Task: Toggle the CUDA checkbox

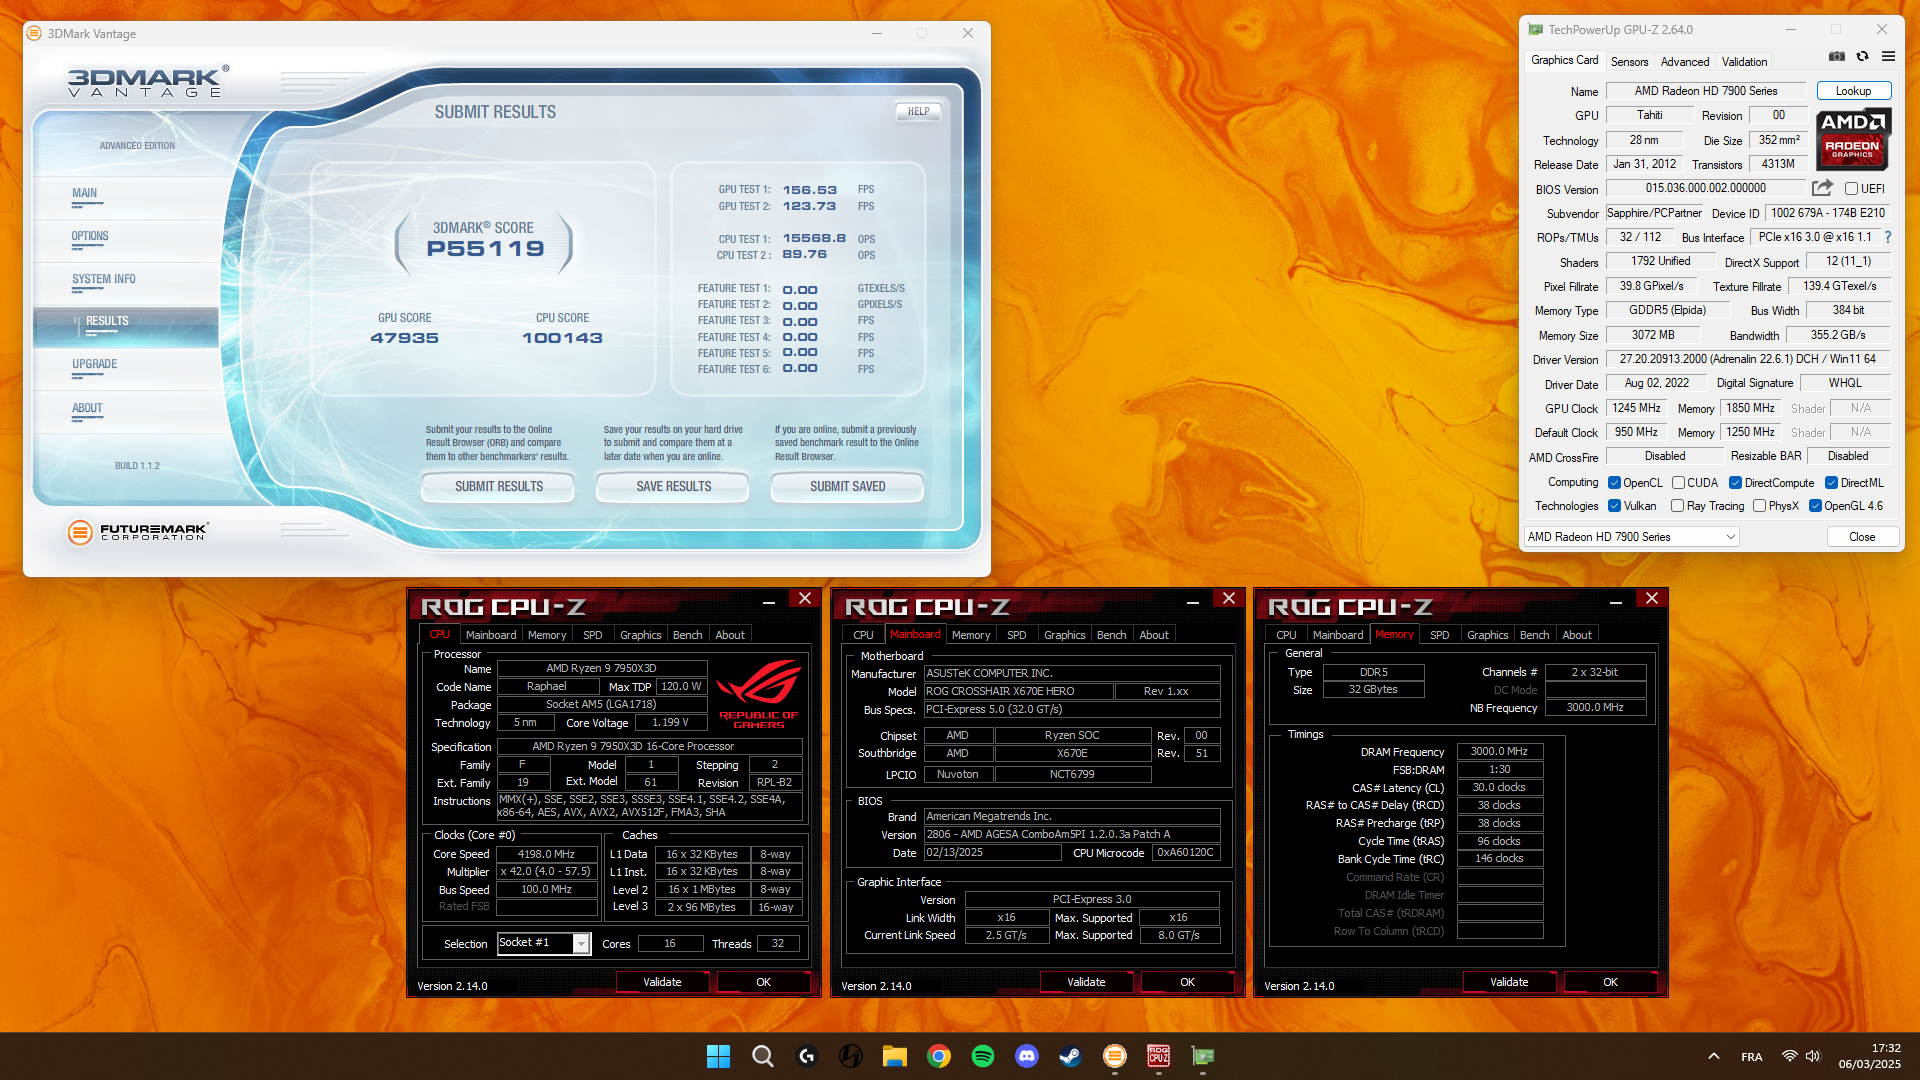Action: (x=1678, y=482)
